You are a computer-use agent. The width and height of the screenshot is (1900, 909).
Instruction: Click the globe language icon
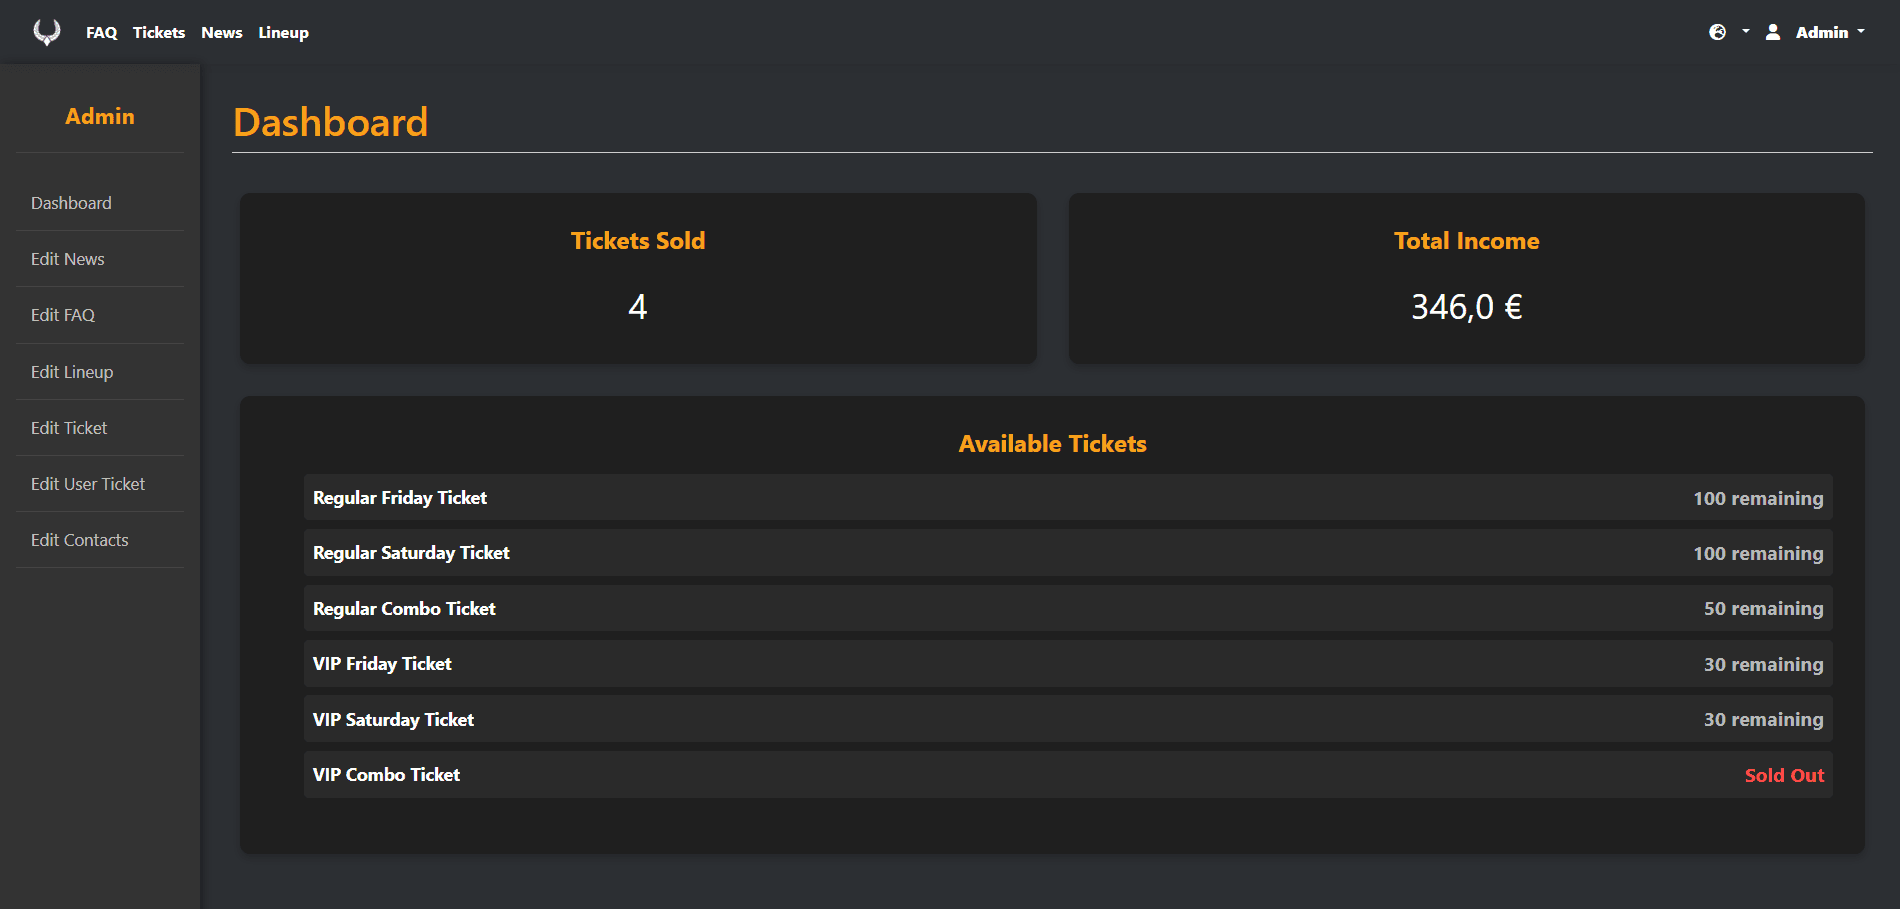tap(1718, 32)
